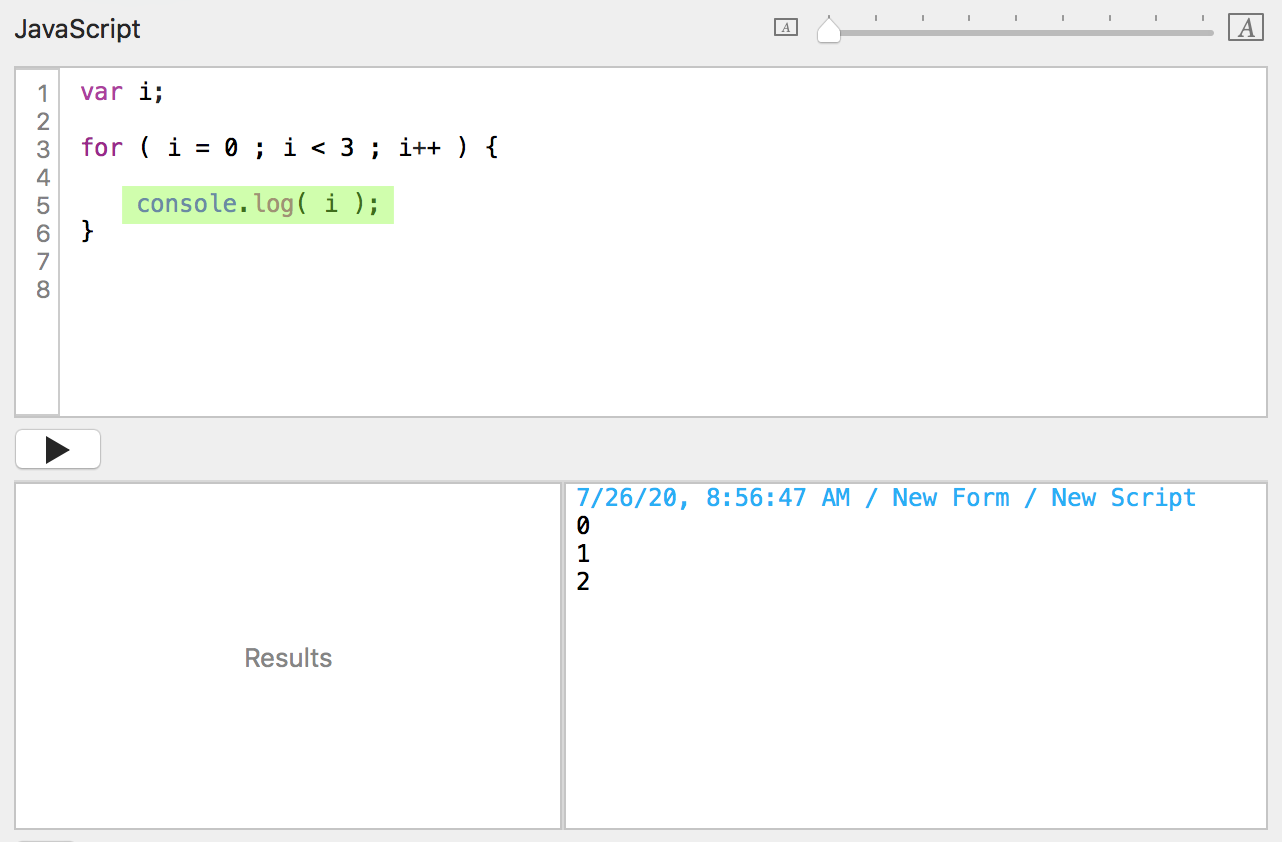Click the closing brace on line 6

[x=87, y=233]
